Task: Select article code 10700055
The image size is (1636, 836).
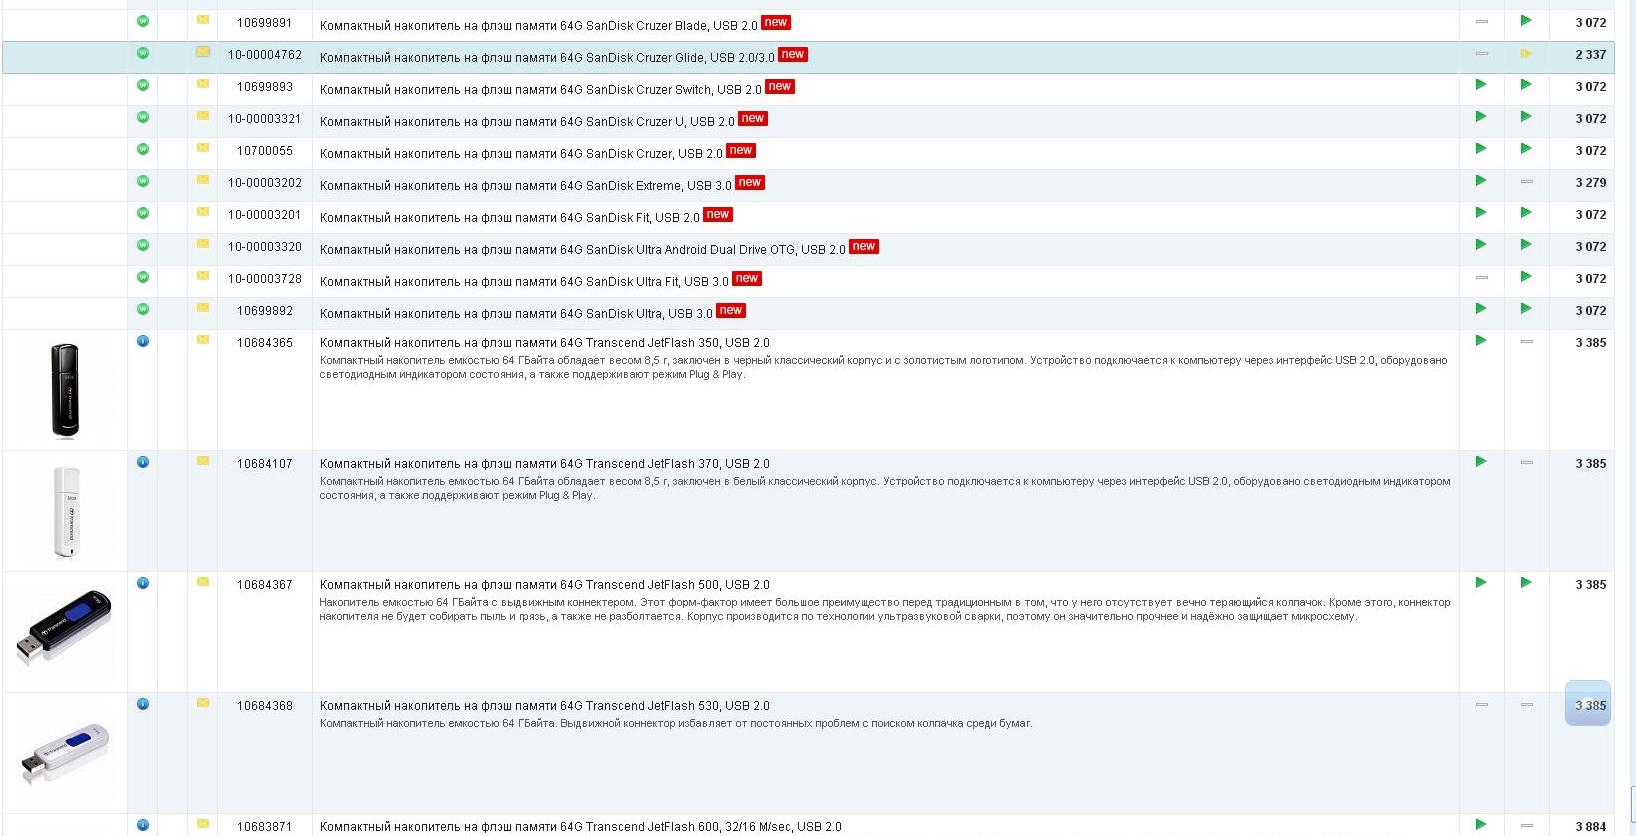Action: tap(265, 150)
